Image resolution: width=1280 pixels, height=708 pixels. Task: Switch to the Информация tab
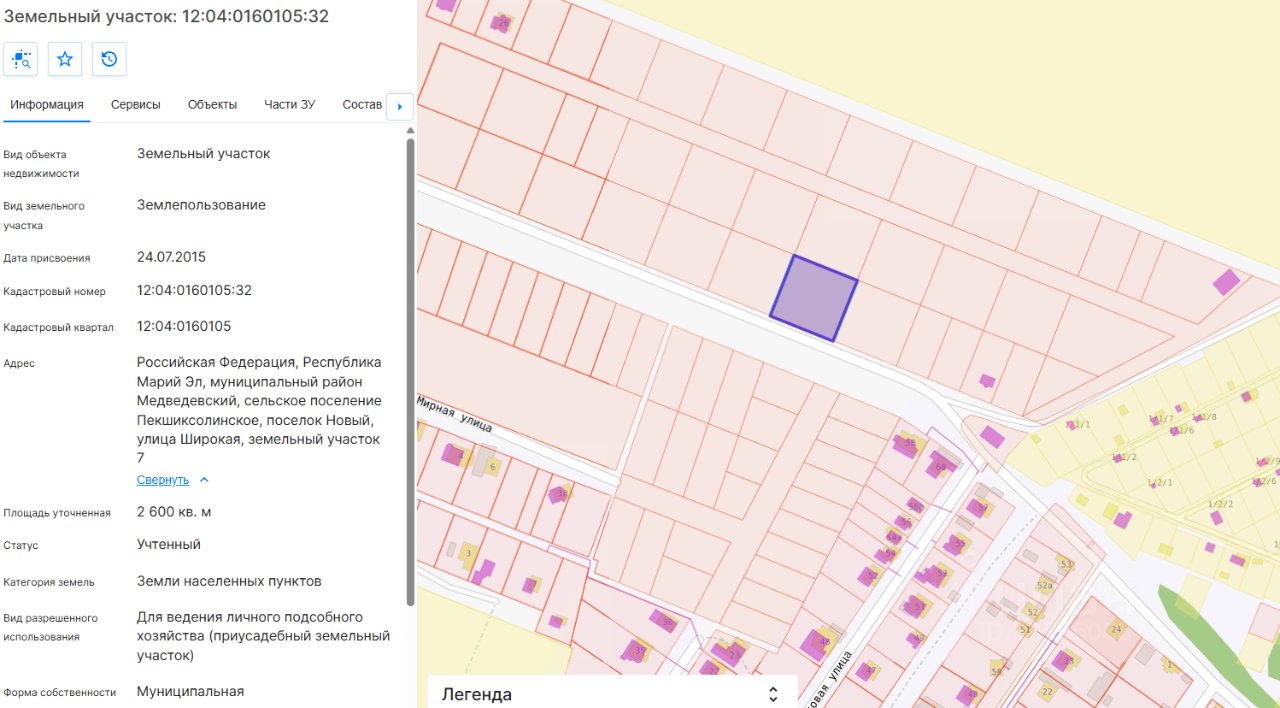click(47, 105)
